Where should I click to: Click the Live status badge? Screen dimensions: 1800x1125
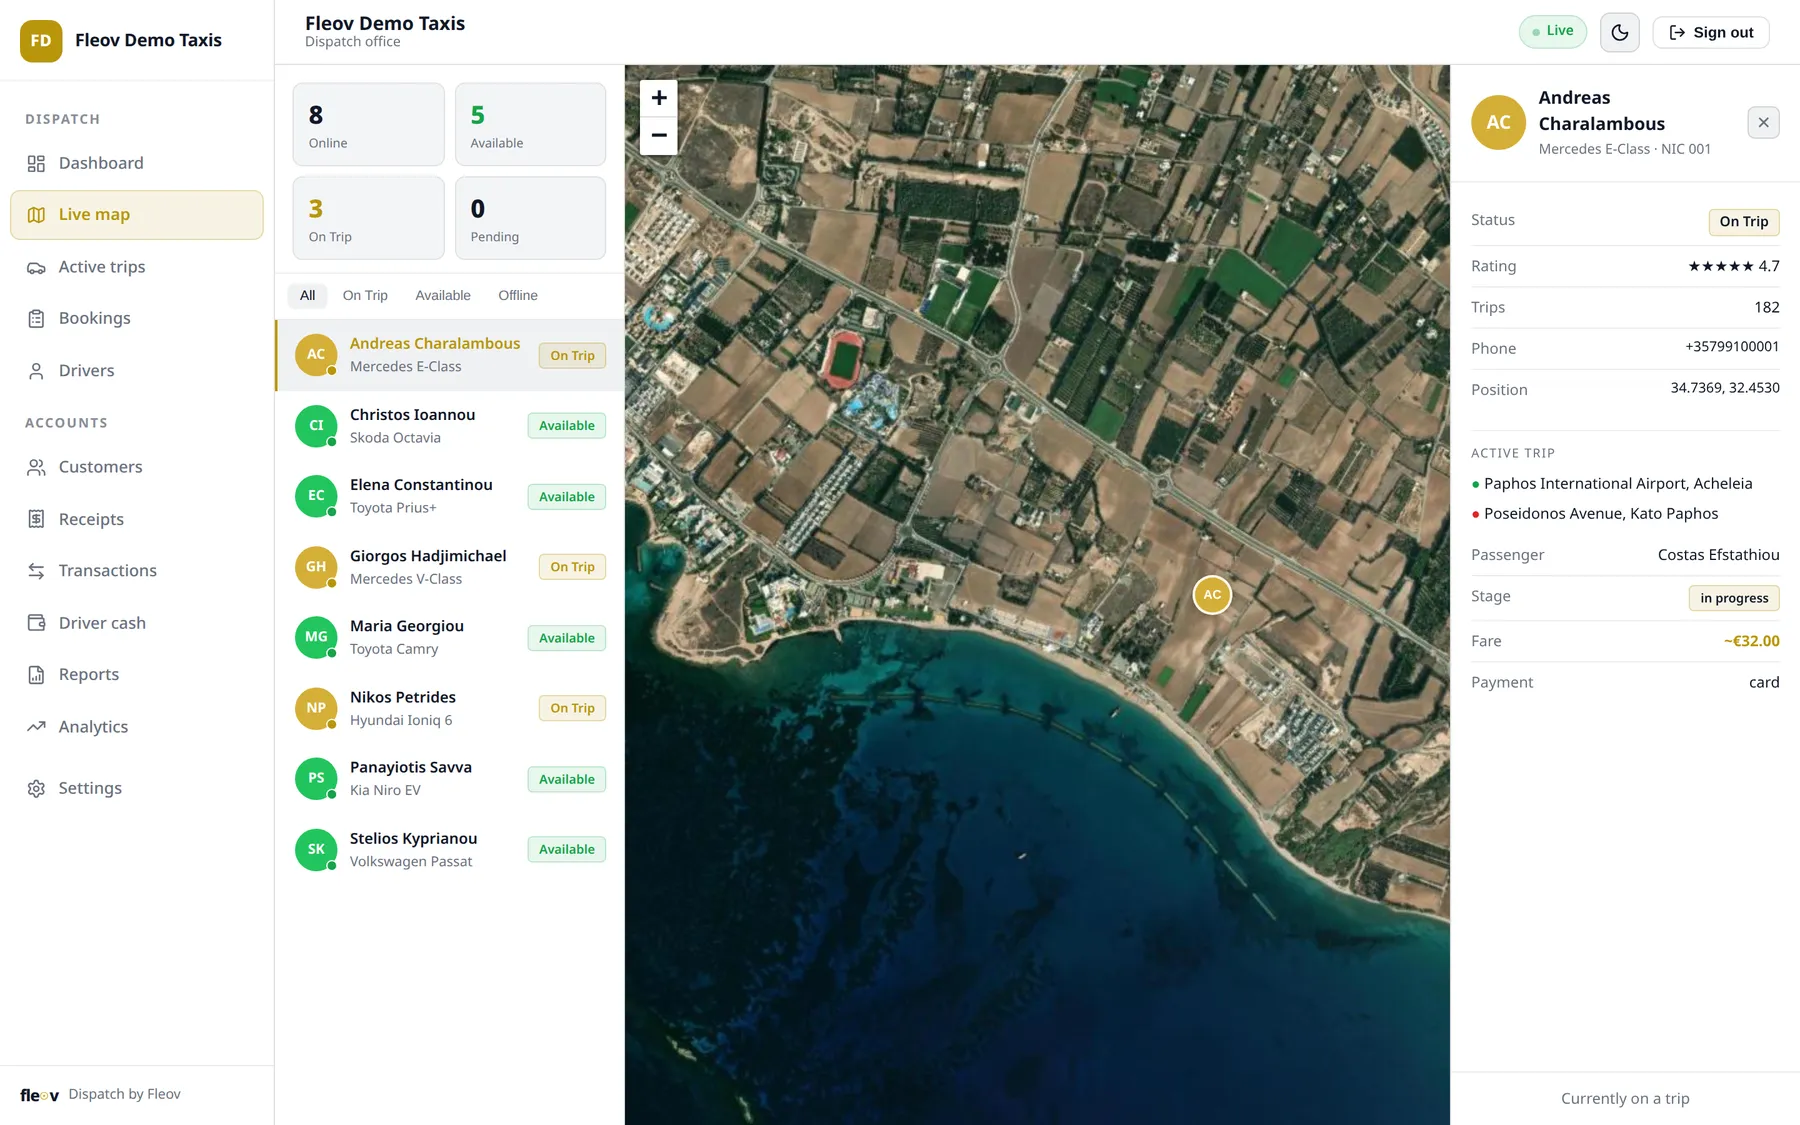click(x=1552, y=32)
